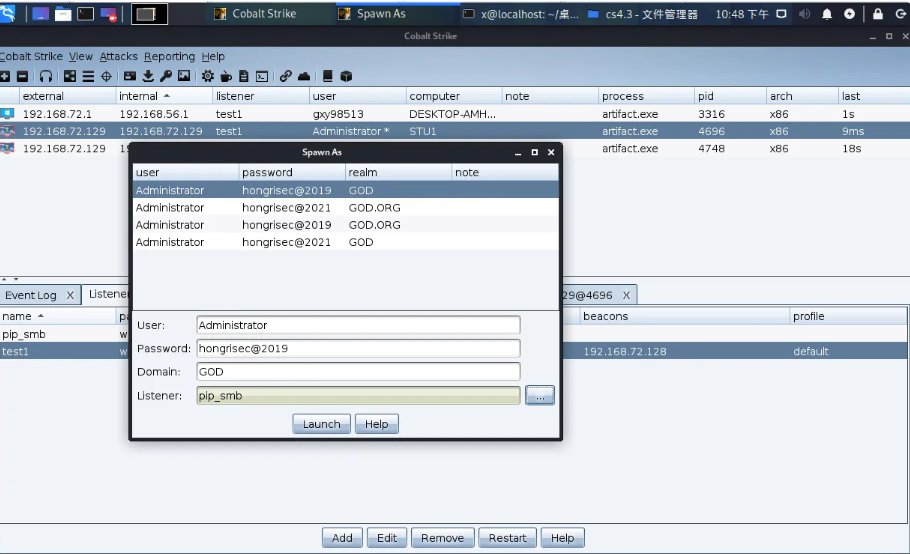The height and width of the screenshot is (554, 910).
Task: Click the Disconnect minus toolbar icon
Action: pos(22,76)
